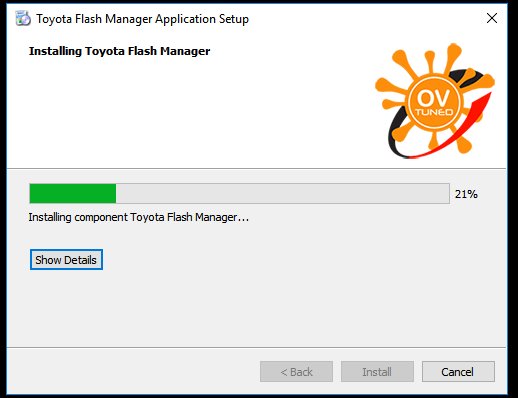518x398 pixels.
Task: Click the blank white header area below heading
Action: [x=187, y=113]
